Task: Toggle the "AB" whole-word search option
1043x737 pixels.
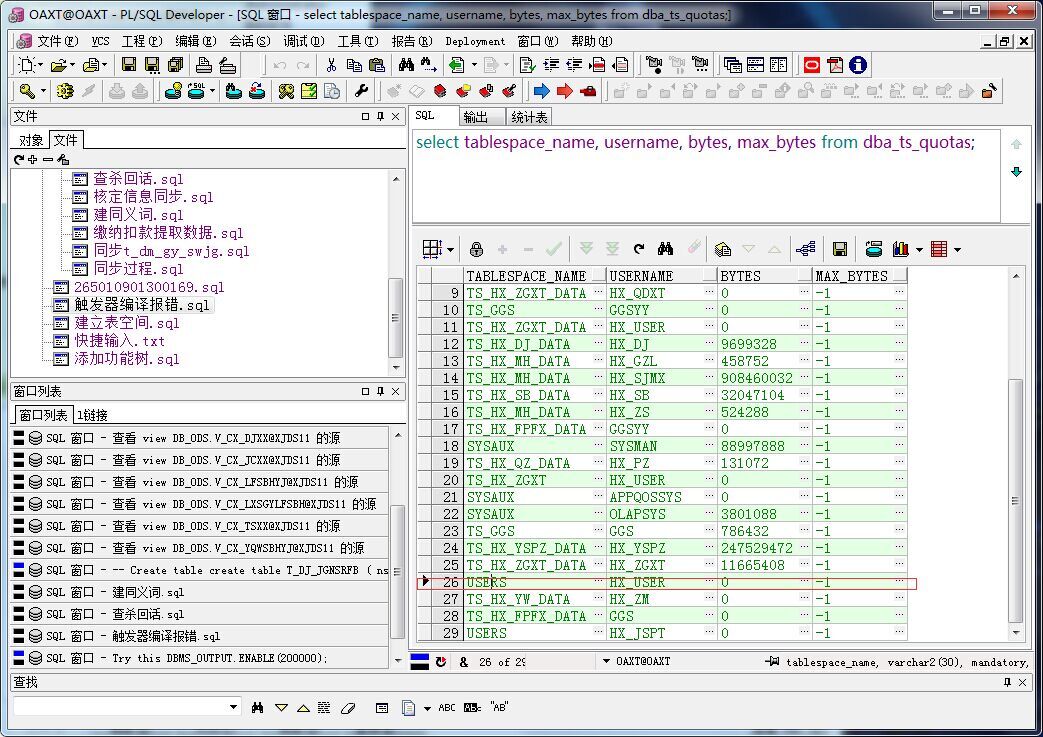Action: [x=498, y=707]
